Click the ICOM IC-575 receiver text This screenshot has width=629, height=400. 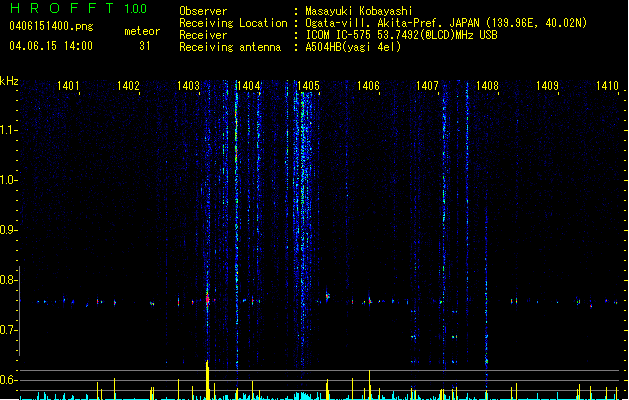pyautogui.click(x=401, y=35)
